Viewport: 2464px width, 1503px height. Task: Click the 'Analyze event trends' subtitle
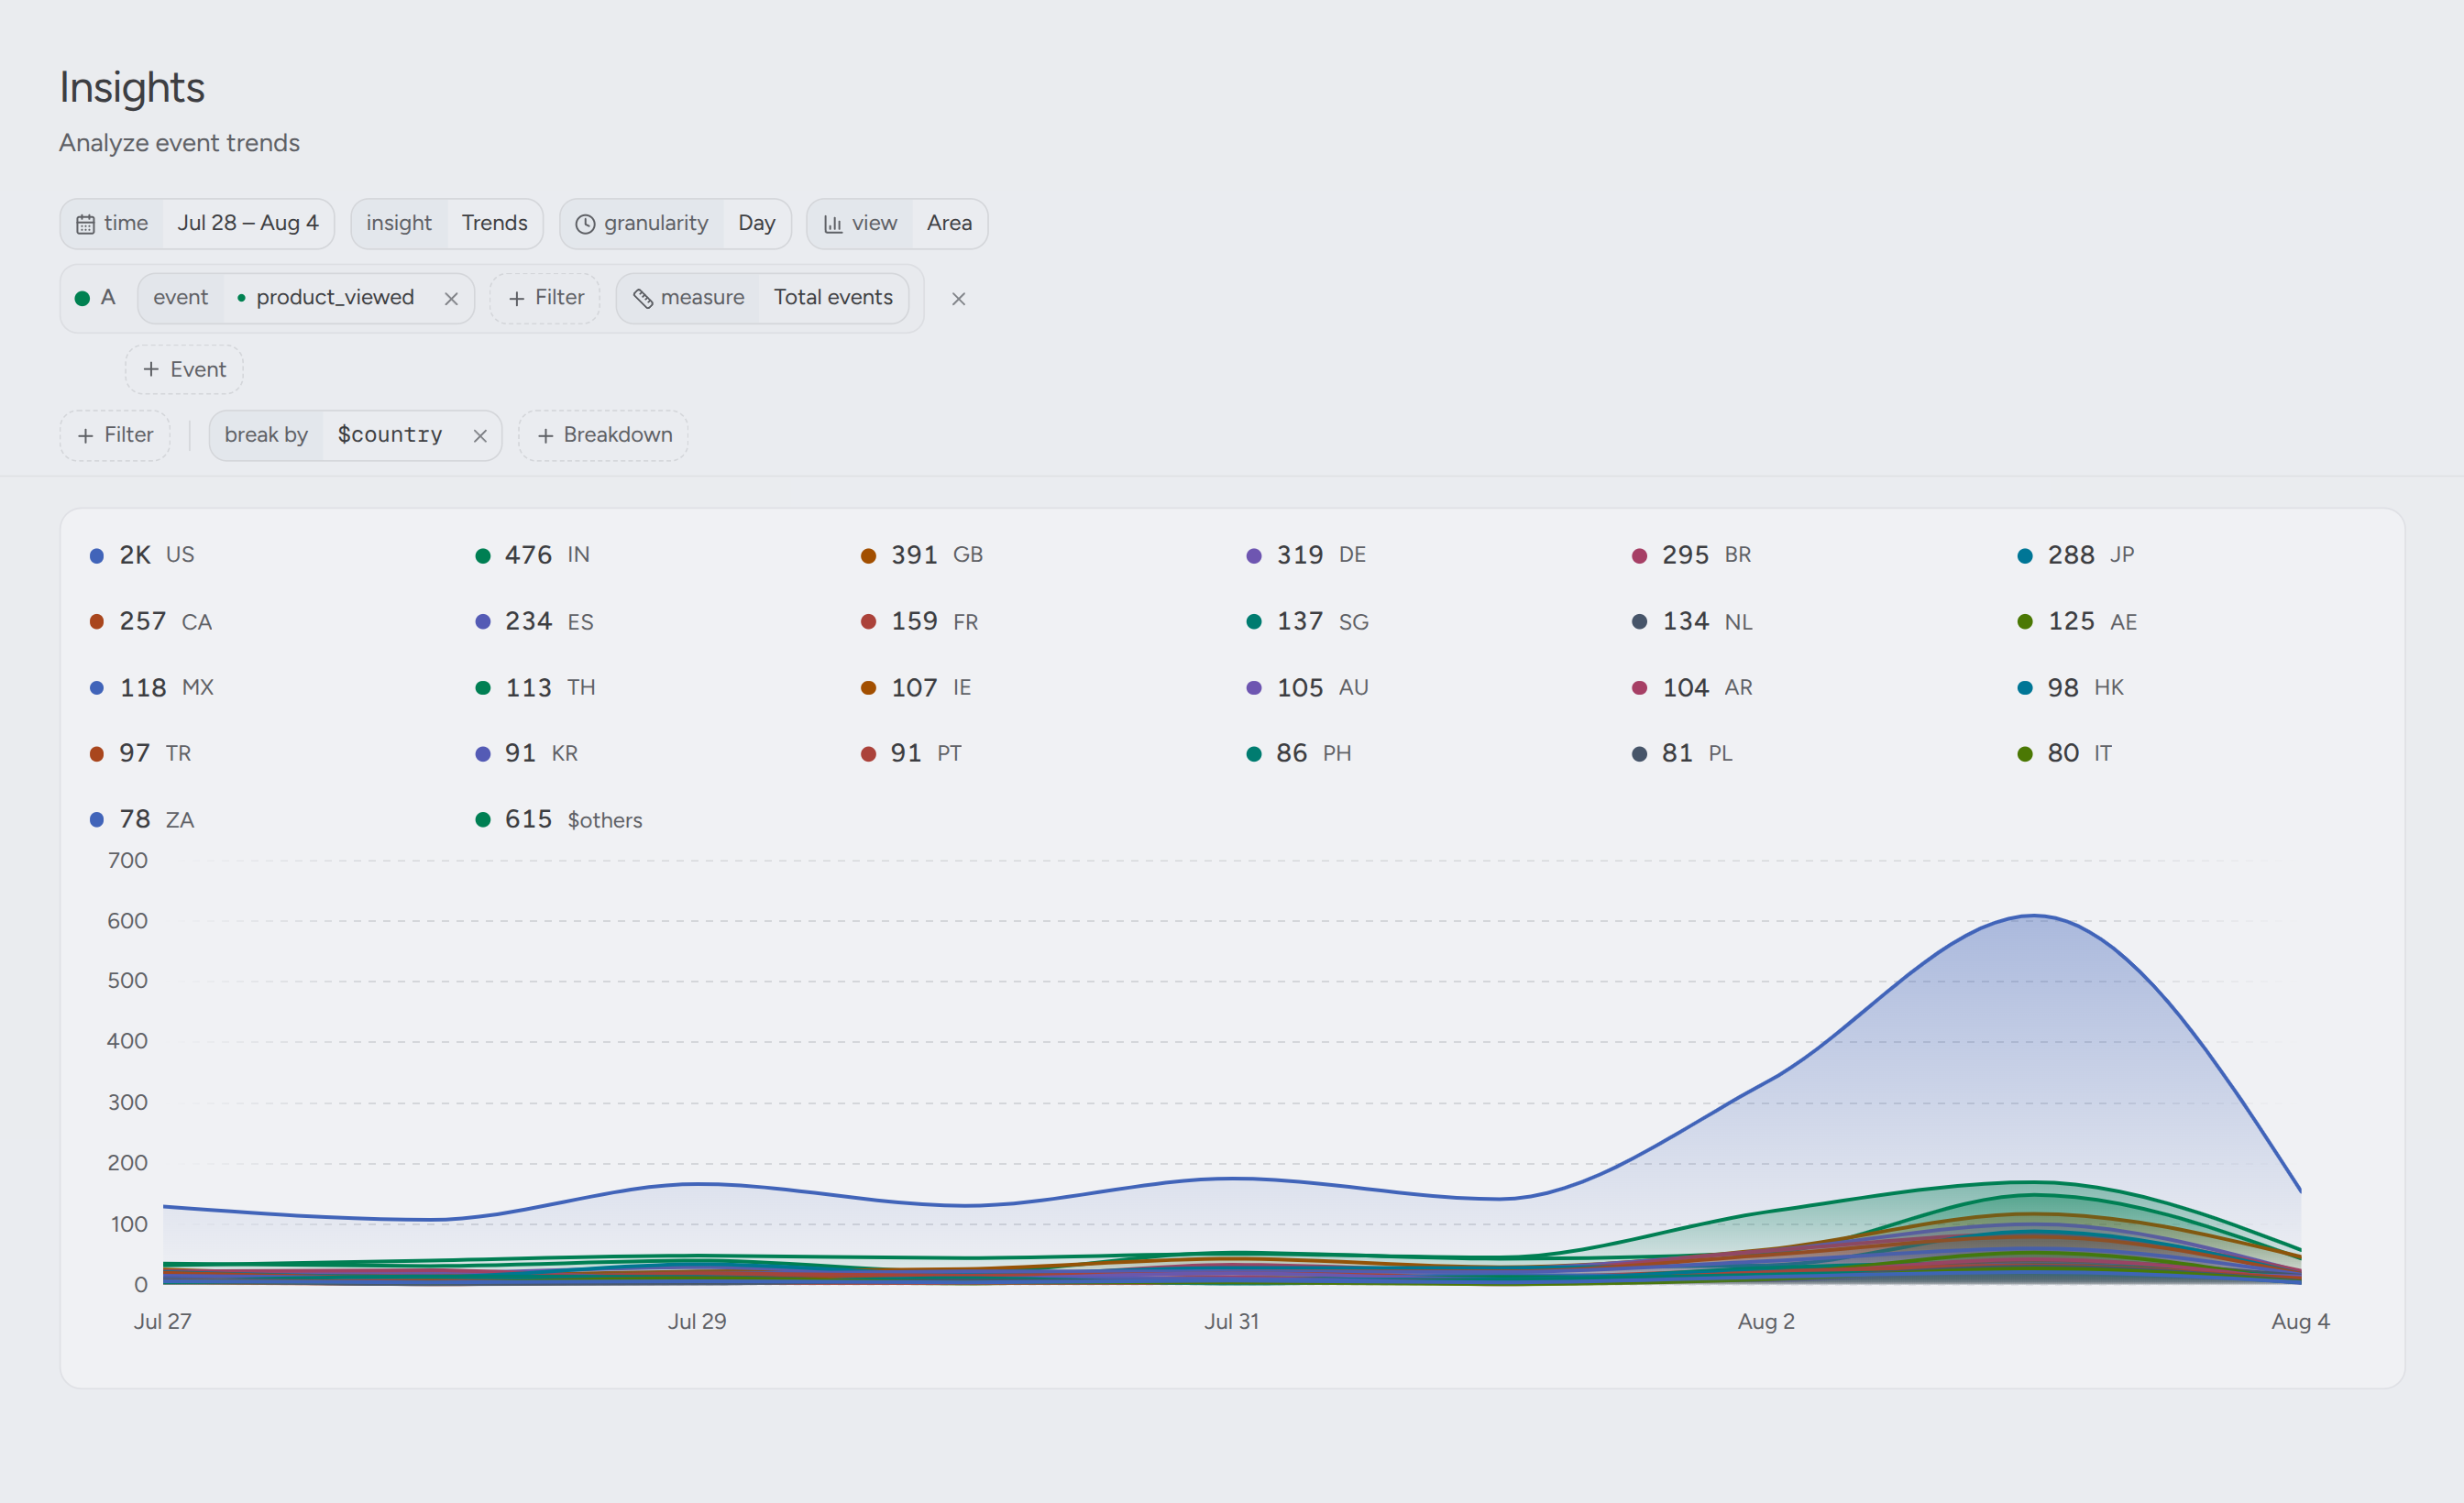179,143
